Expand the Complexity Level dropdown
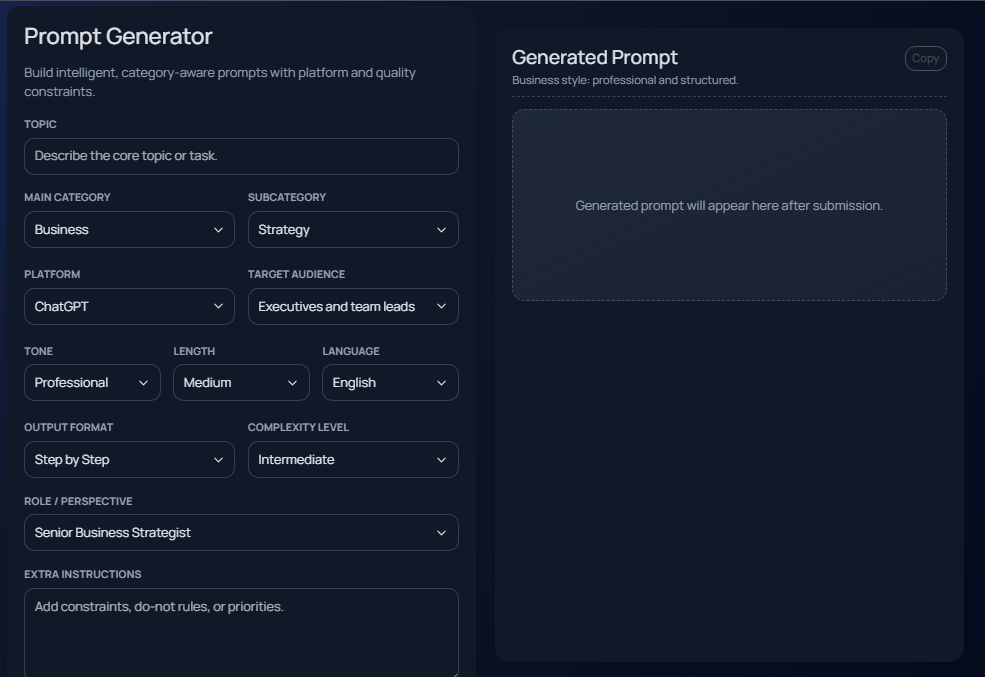 pos(352,460)
